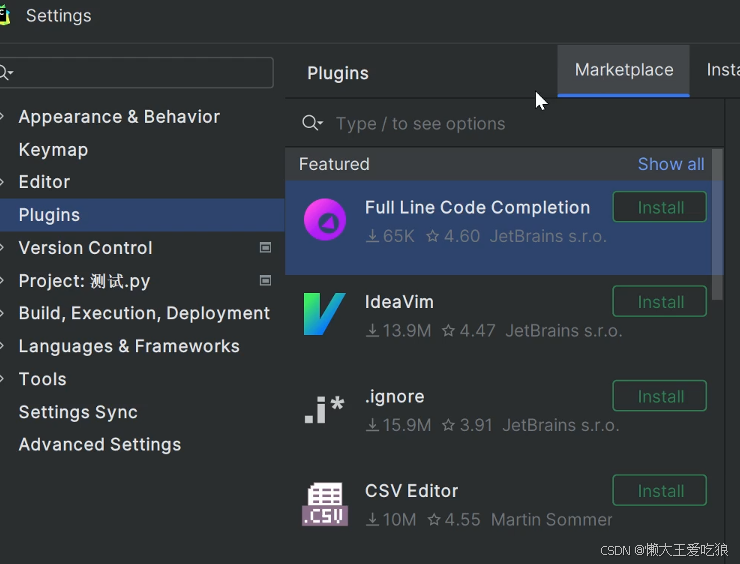Expand the Languages & Frameworks arrow

pyautogui.click(x=2, y=346)
